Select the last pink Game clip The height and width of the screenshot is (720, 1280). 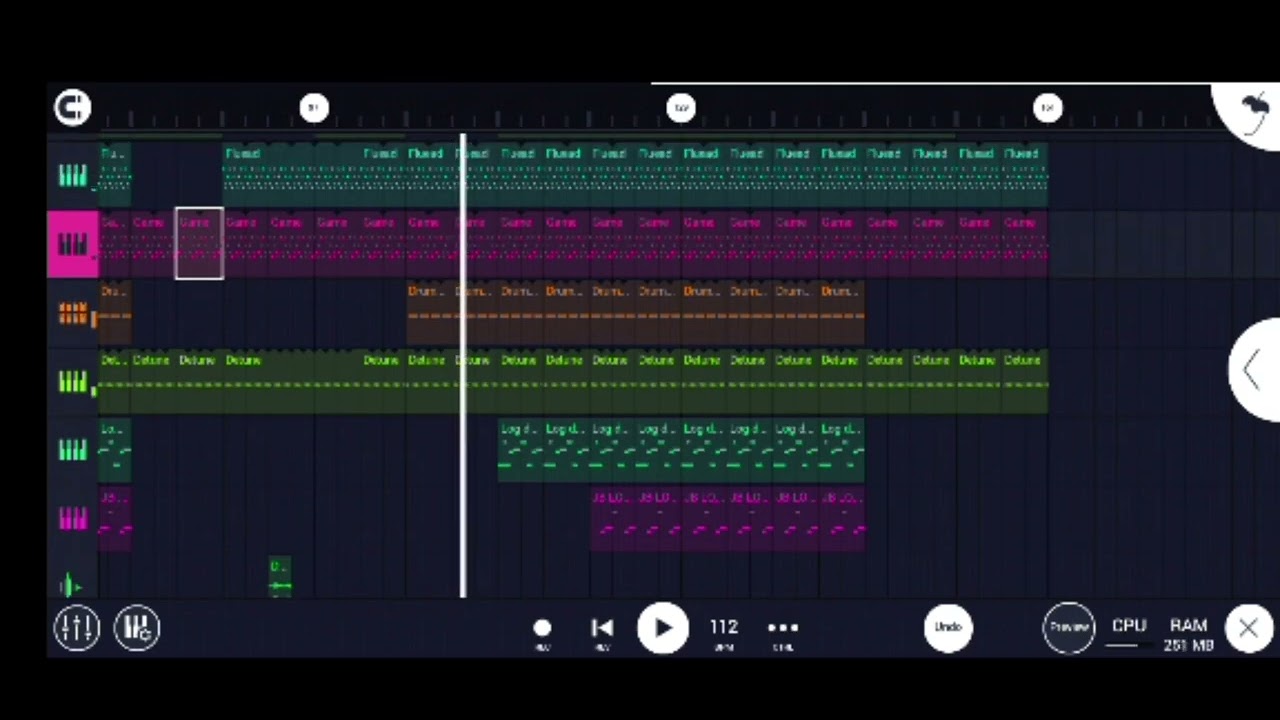1025,244
